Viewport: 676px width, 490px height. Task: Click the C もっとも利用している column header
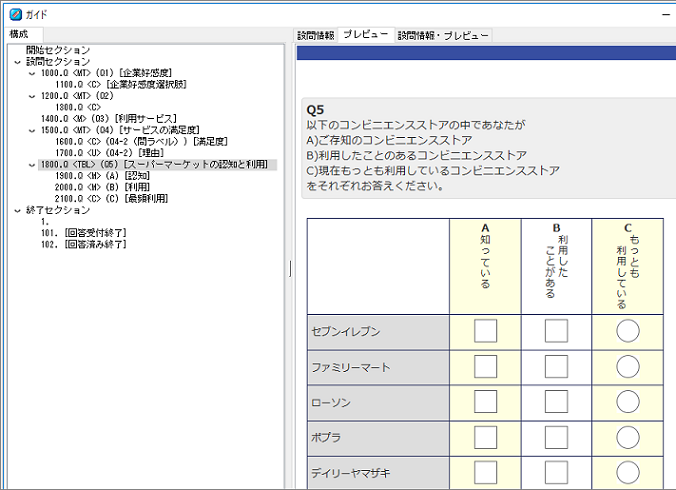pyautogui.click(x=628, y=266)
